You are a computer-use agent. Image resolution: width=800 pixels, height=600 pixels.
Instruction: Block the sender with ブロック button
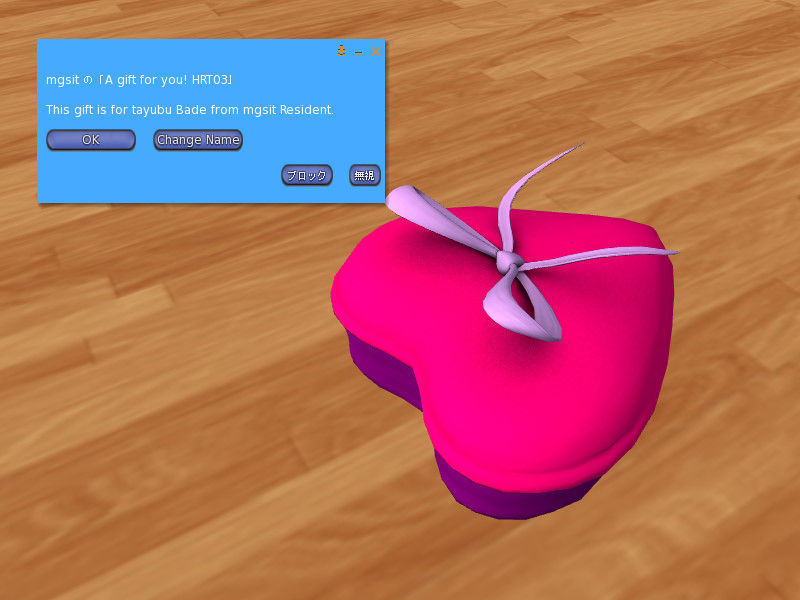(x=307, y=175)
